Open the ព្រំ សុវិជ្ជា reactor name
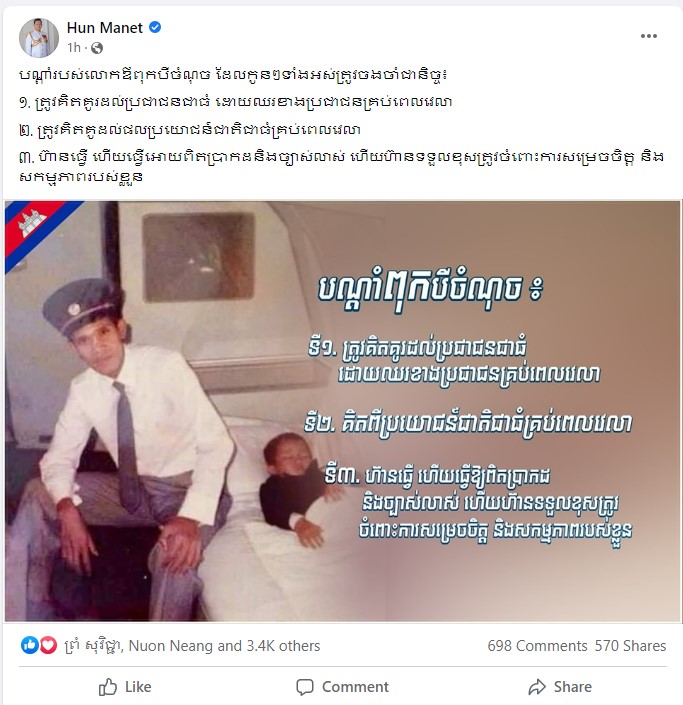Screen dimensions: 683x705 coord(93,646)
